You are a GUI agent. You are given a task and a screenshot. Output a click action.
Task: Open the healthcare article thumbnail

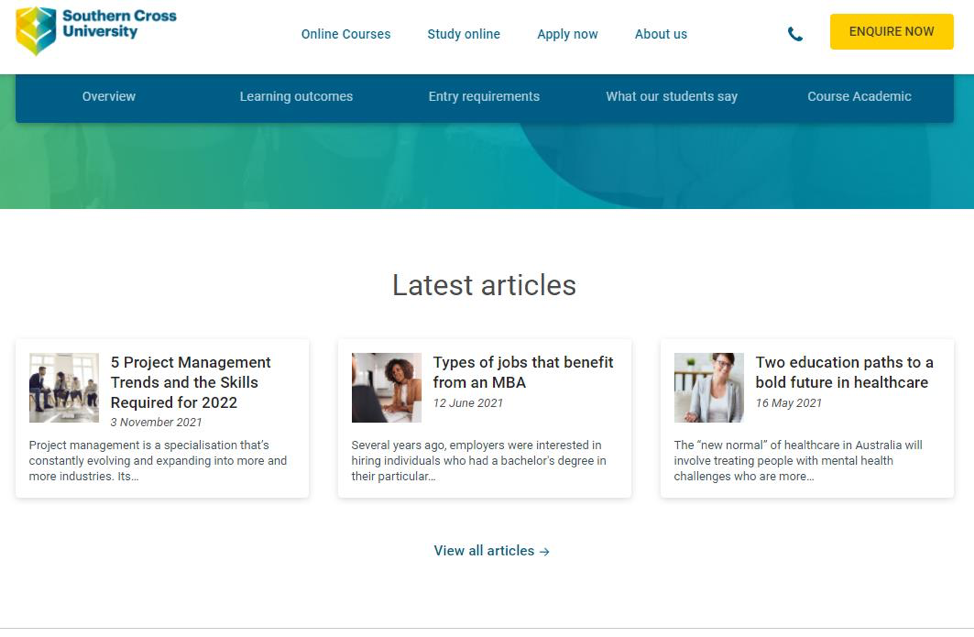(709, 388)
